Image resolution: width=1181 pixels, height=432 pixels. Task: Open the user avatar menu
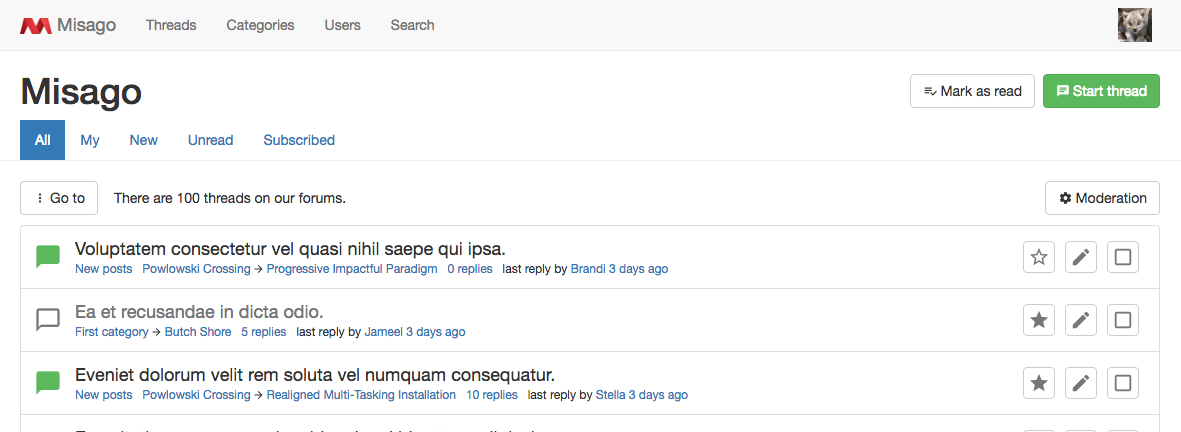pyautogui.click(x=1134, y=25)
